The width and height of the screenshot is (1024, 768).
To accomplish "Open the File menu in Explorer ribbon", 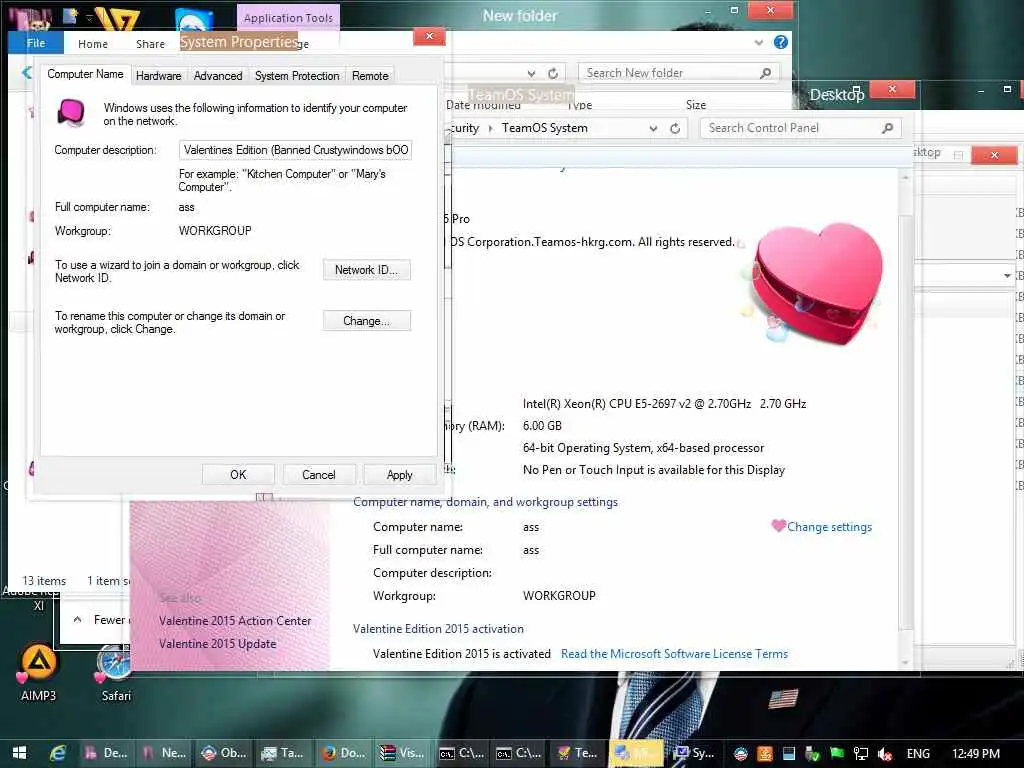I will [x=36, y=43].
